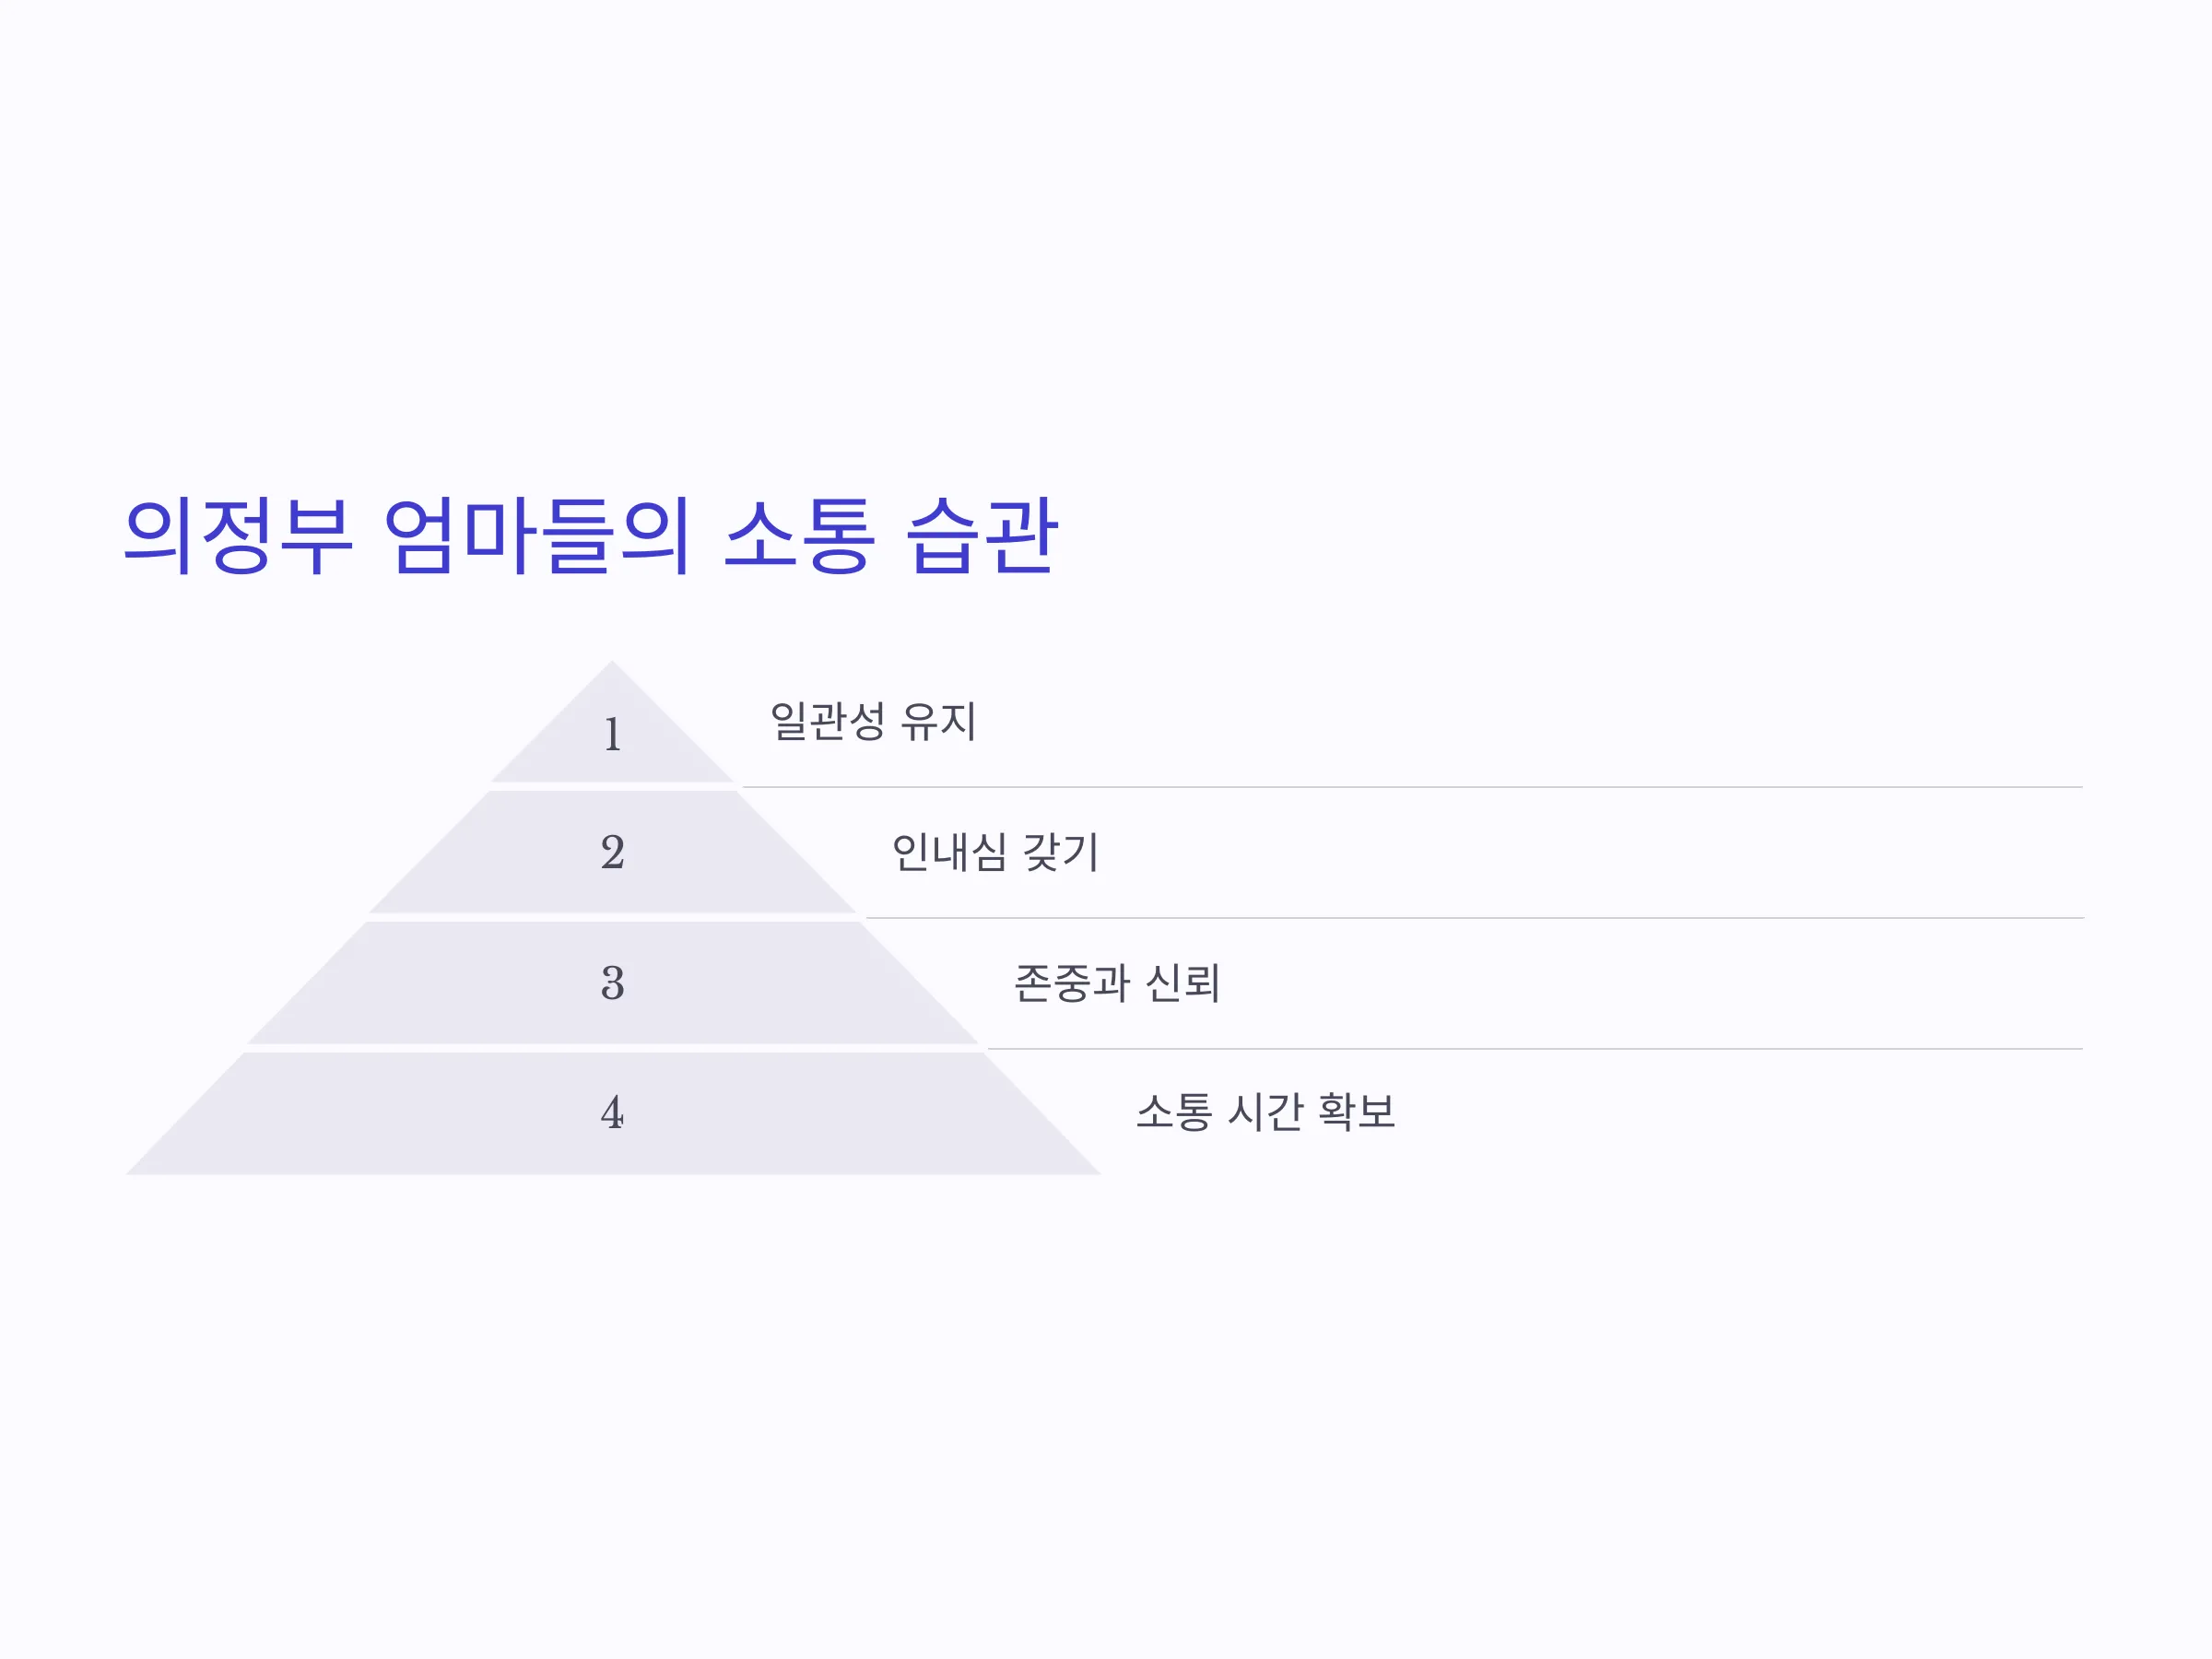The image size is (2212, 1659).
Task: Click '소통' in the blue title
Action: point(798,536)
